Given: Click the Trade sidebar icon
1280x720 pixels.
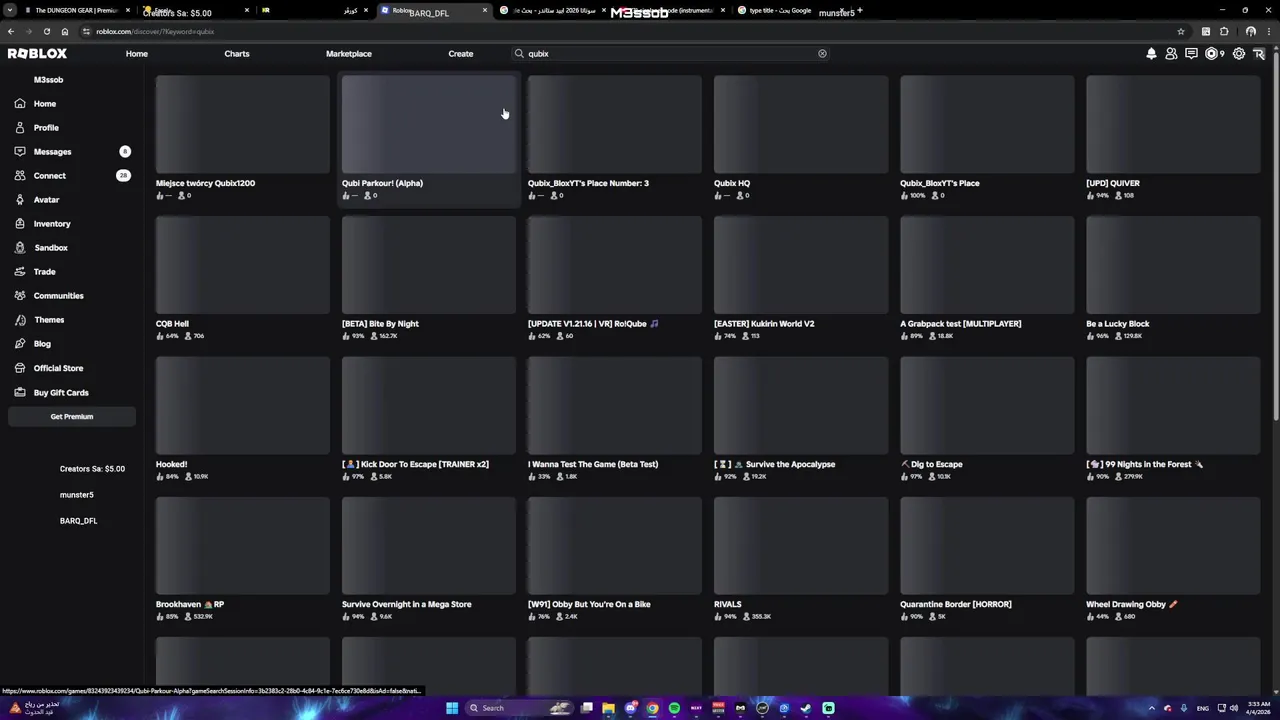Looking at the screenshot, I should (x=20, y=272).
